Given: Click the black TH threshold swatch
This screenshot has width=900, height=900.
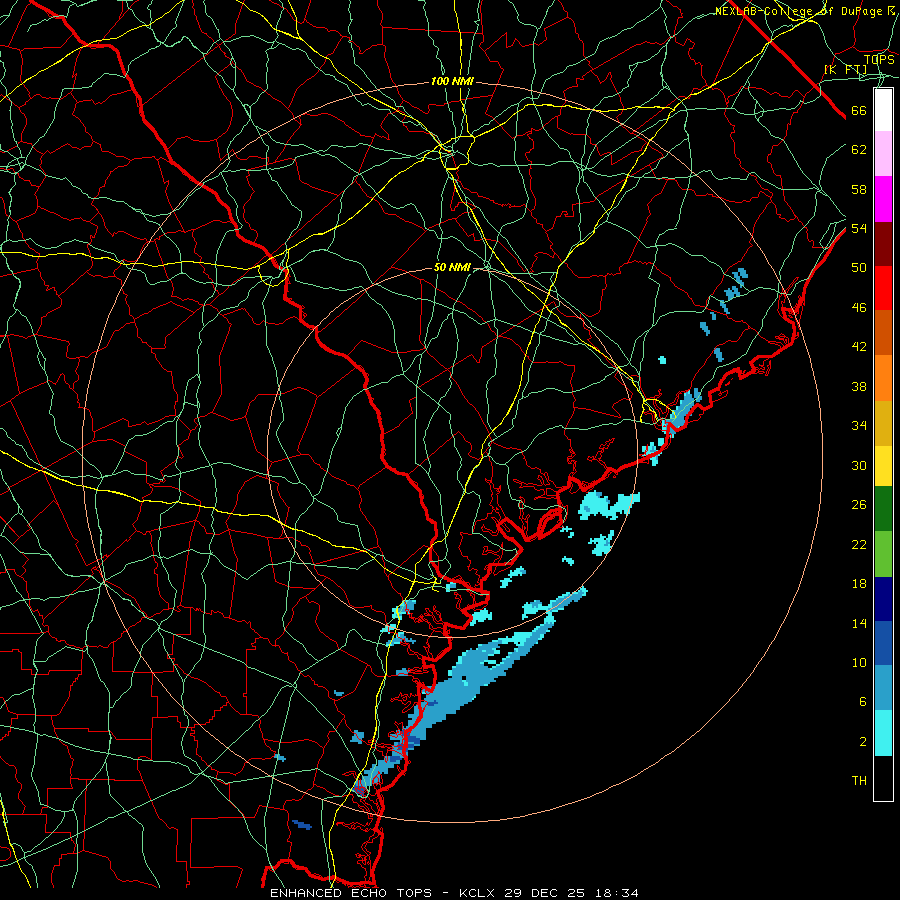Looking at the screenshot, I should click(x=883, y=778).
